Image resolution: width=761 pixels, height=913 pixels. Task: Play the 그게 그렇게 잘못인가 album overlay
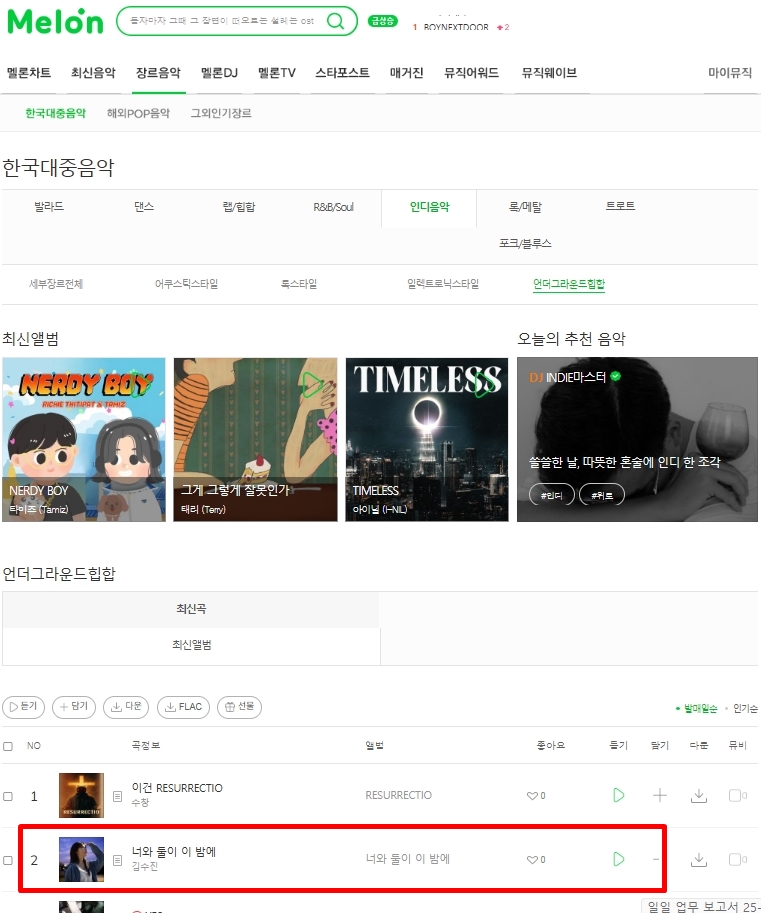tap(312, 384)
